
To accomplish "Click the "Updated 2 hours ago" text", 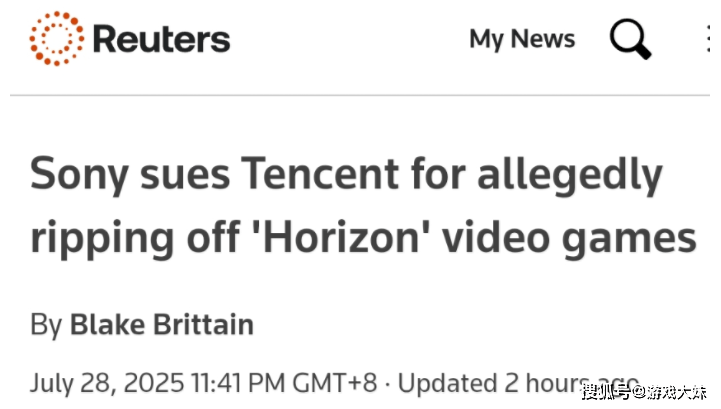I will [x=490, y=382].
